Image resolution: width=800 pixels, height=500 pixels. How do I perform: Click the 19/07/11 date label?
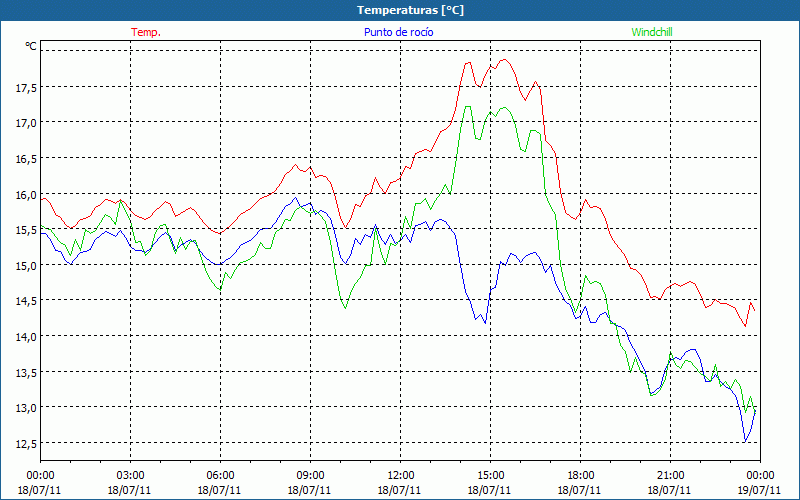pos(759,490)
